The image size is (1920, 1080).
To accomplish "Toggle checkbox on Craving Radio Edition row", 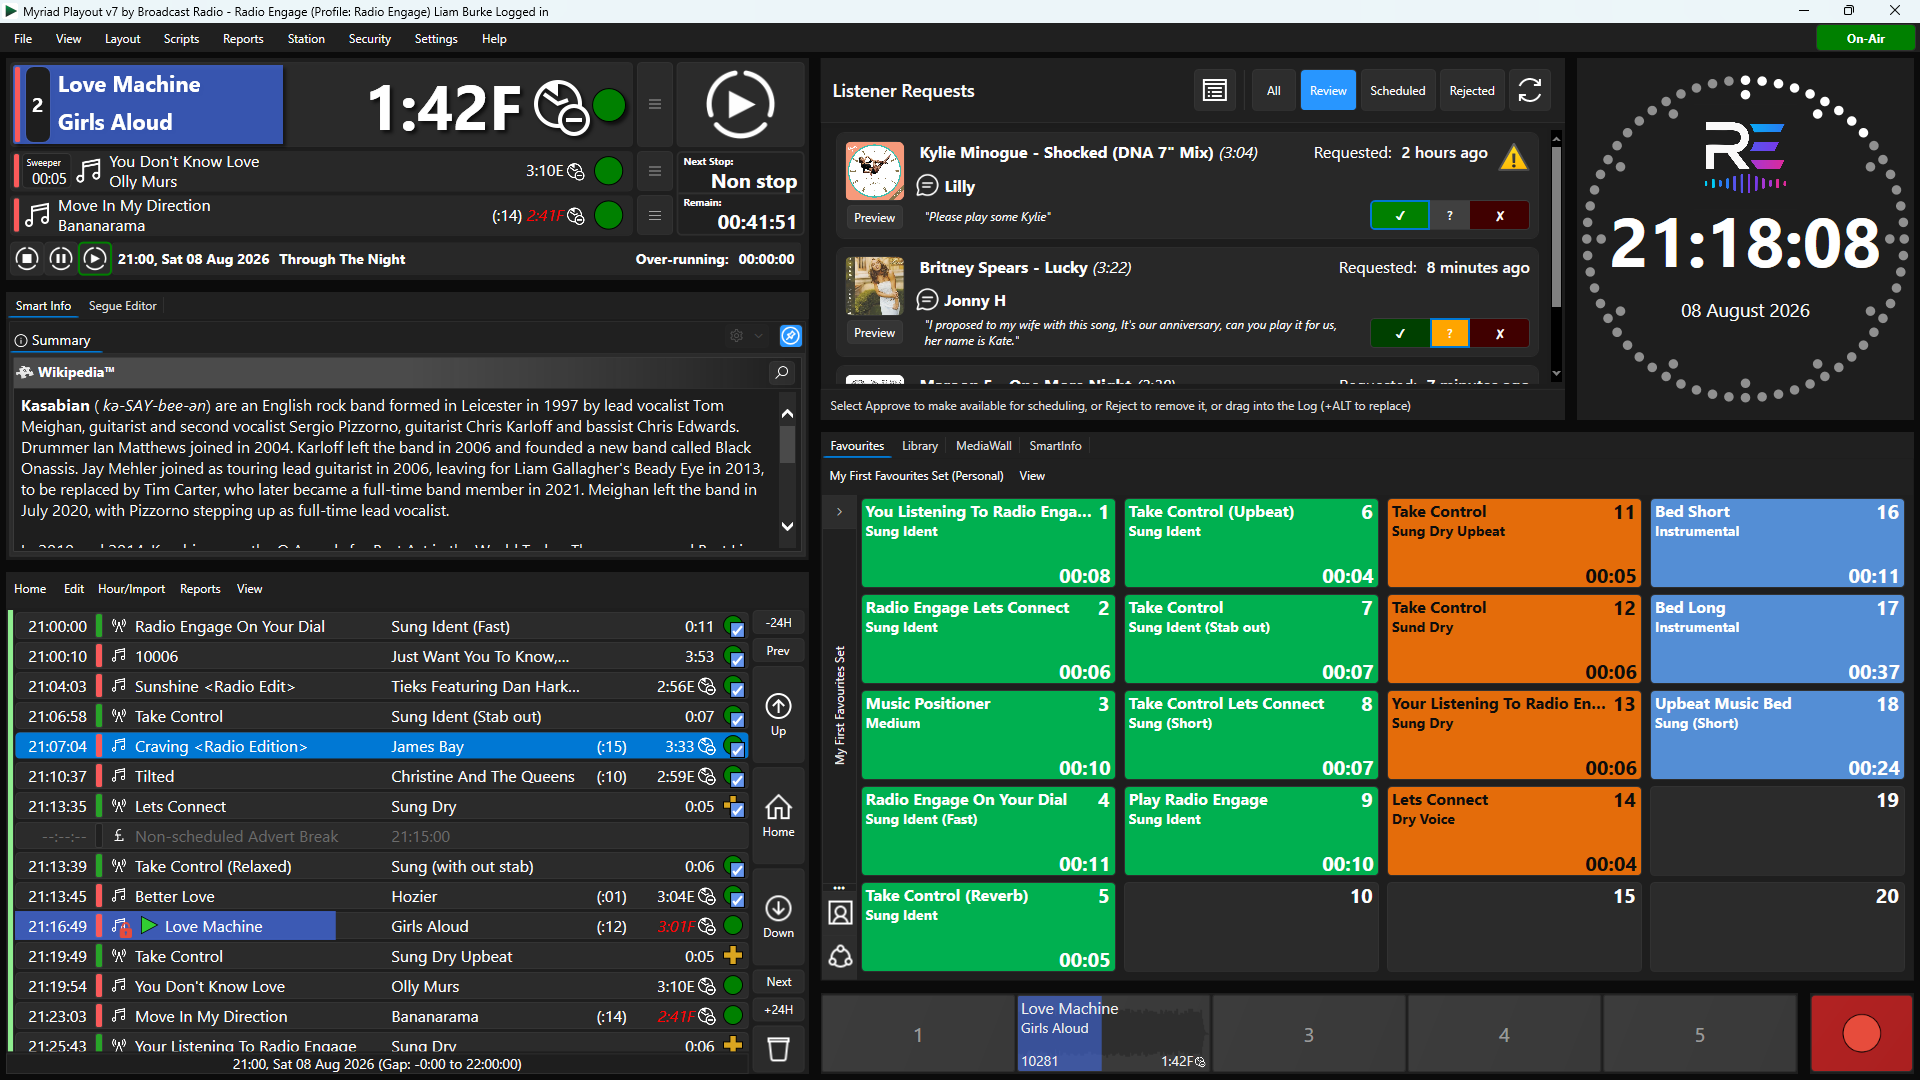I will coord(736,748).
